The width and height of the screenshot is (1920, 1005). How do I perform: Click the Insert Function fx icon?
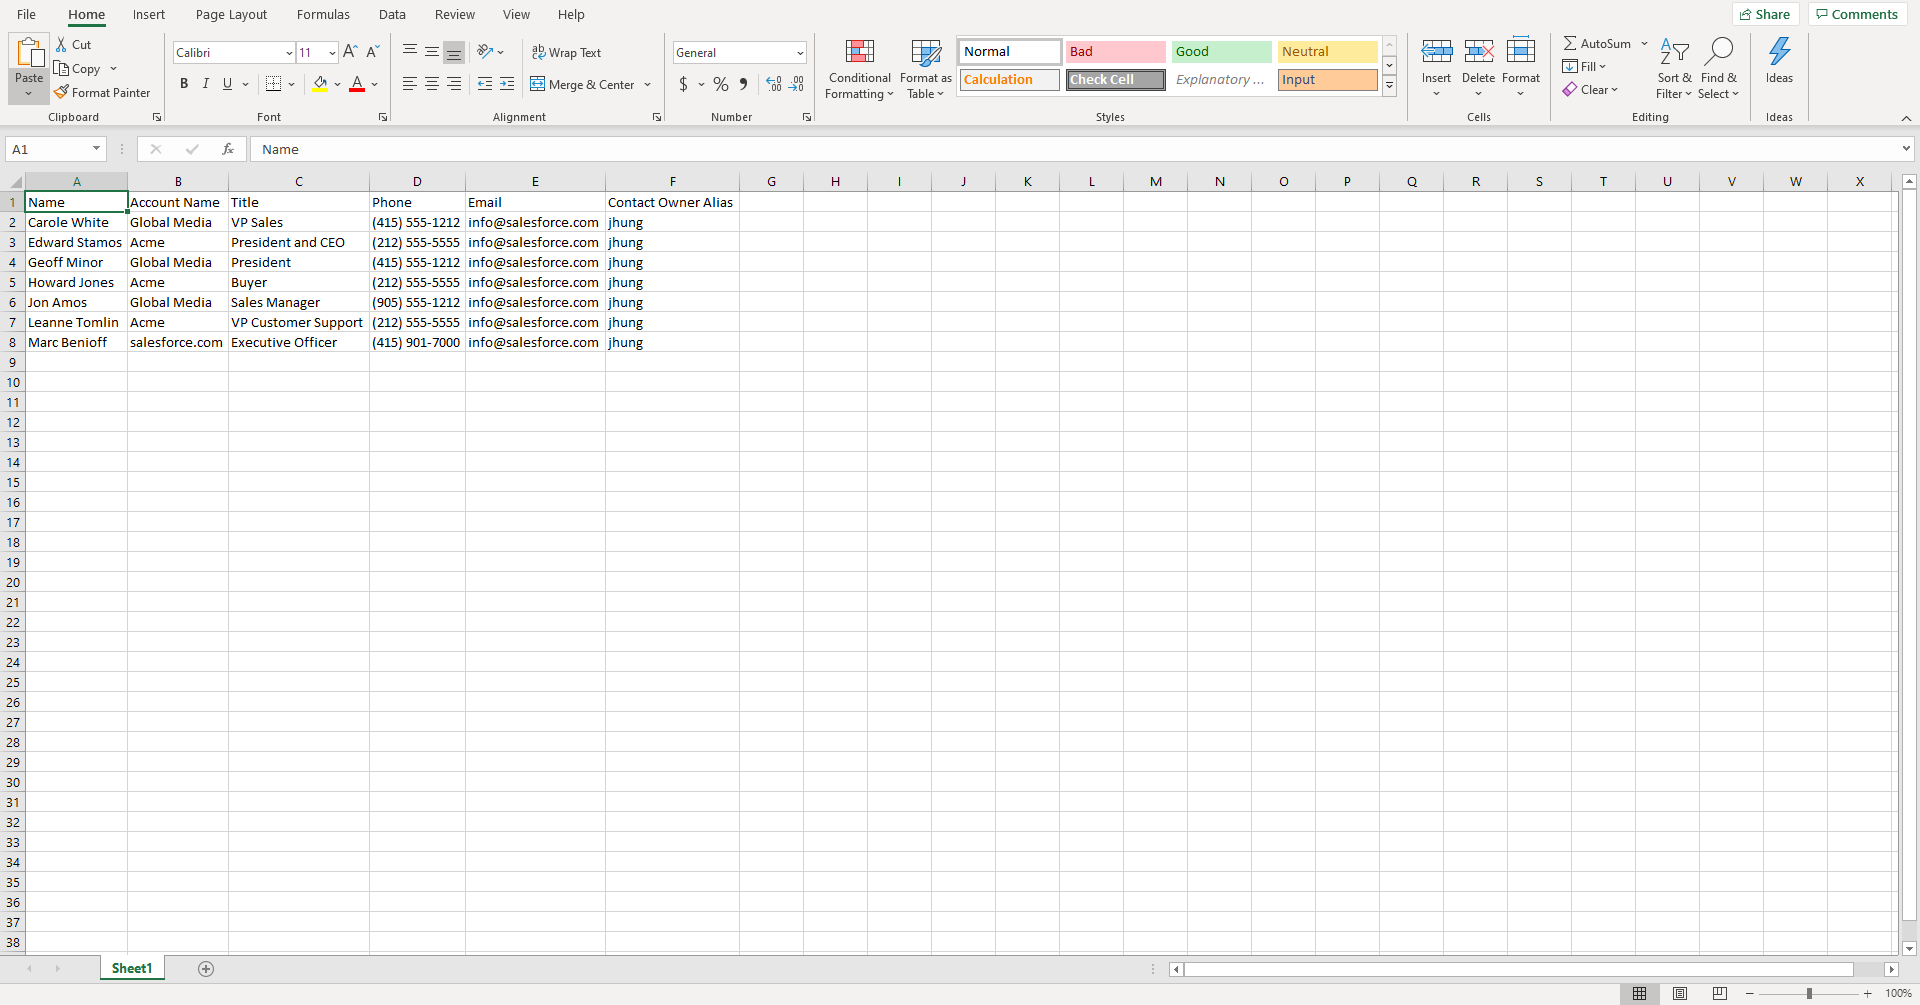tap(228, 149)
